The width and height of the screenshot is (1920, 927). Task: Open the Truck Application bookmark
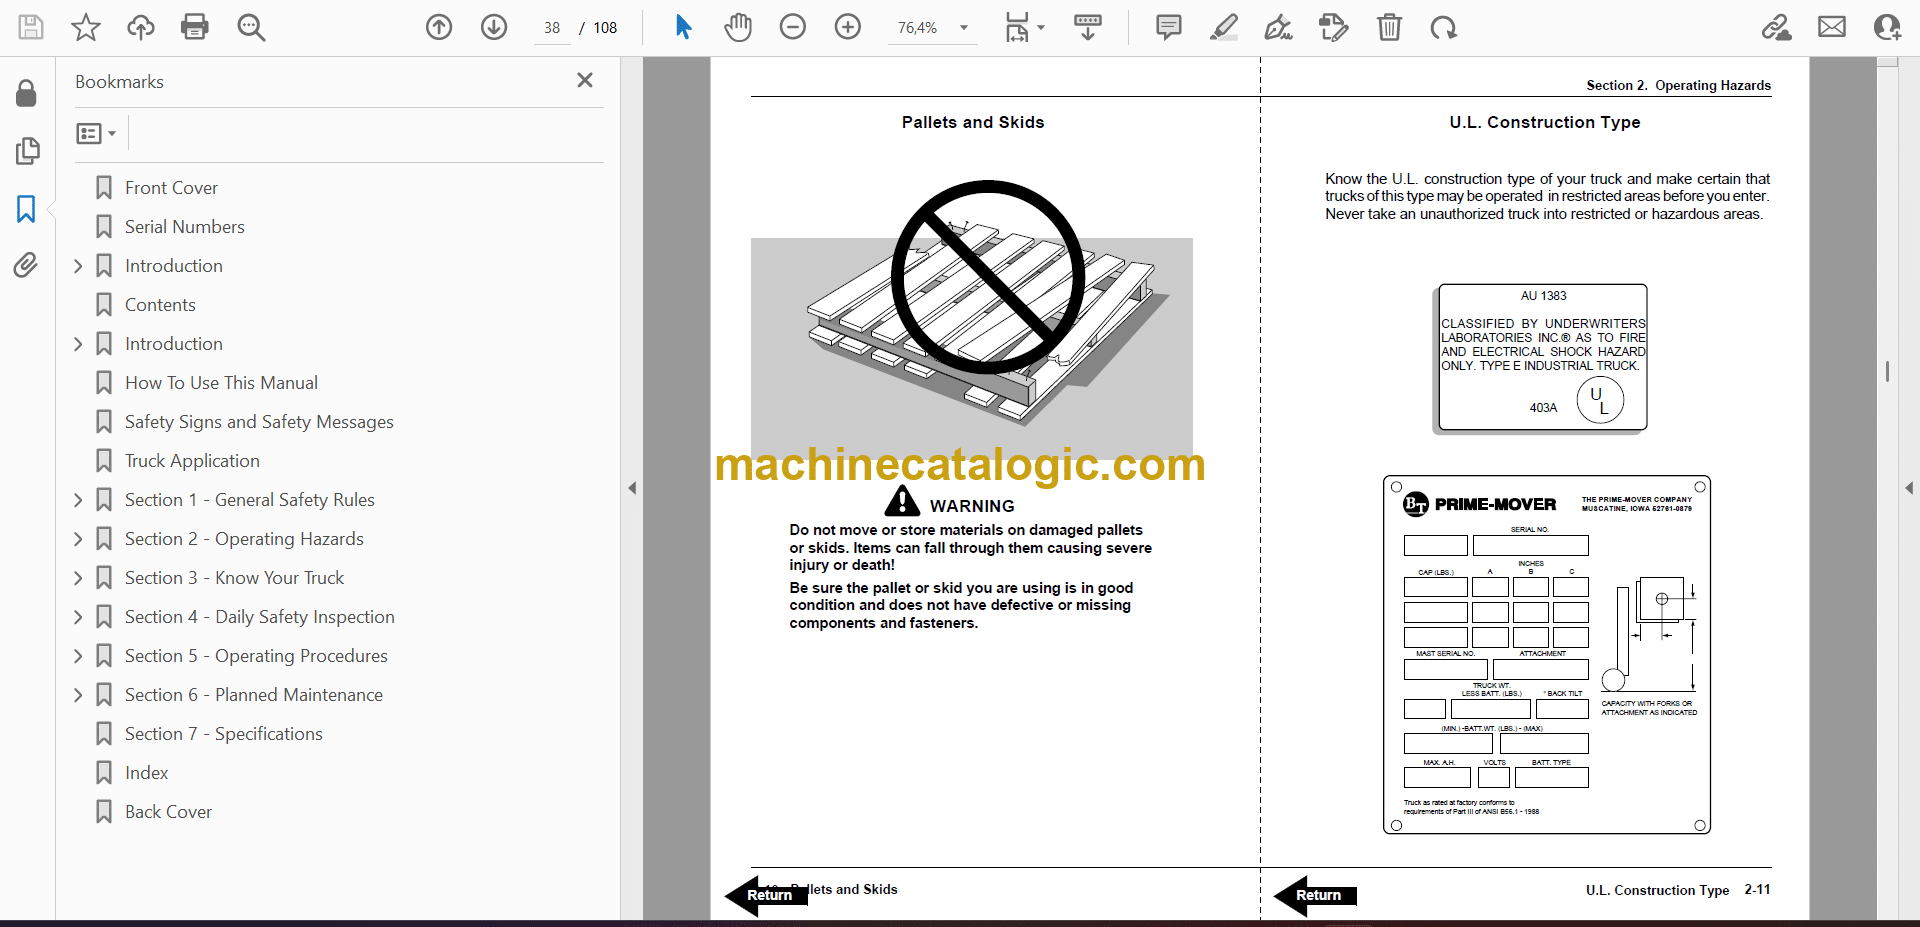pos(192,461)
